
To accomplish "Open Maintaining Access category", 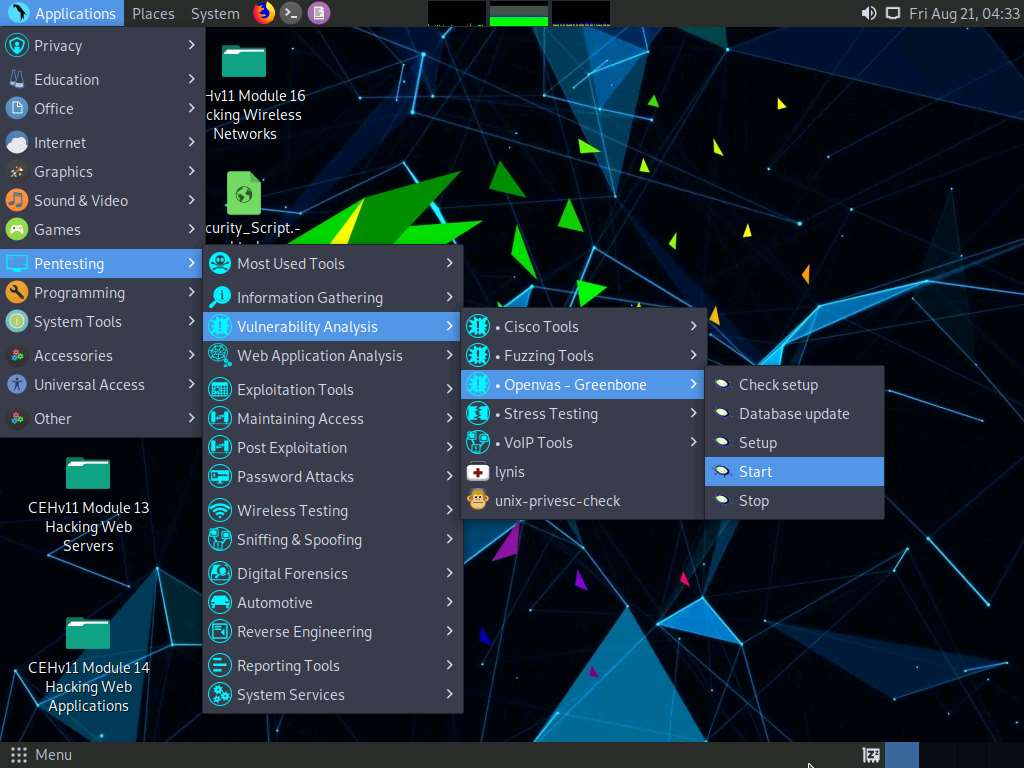I will click(333, 418).
